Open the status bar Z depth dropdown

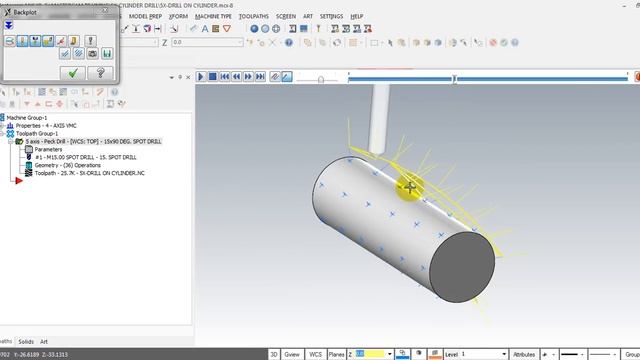click(x=389, y=354)
